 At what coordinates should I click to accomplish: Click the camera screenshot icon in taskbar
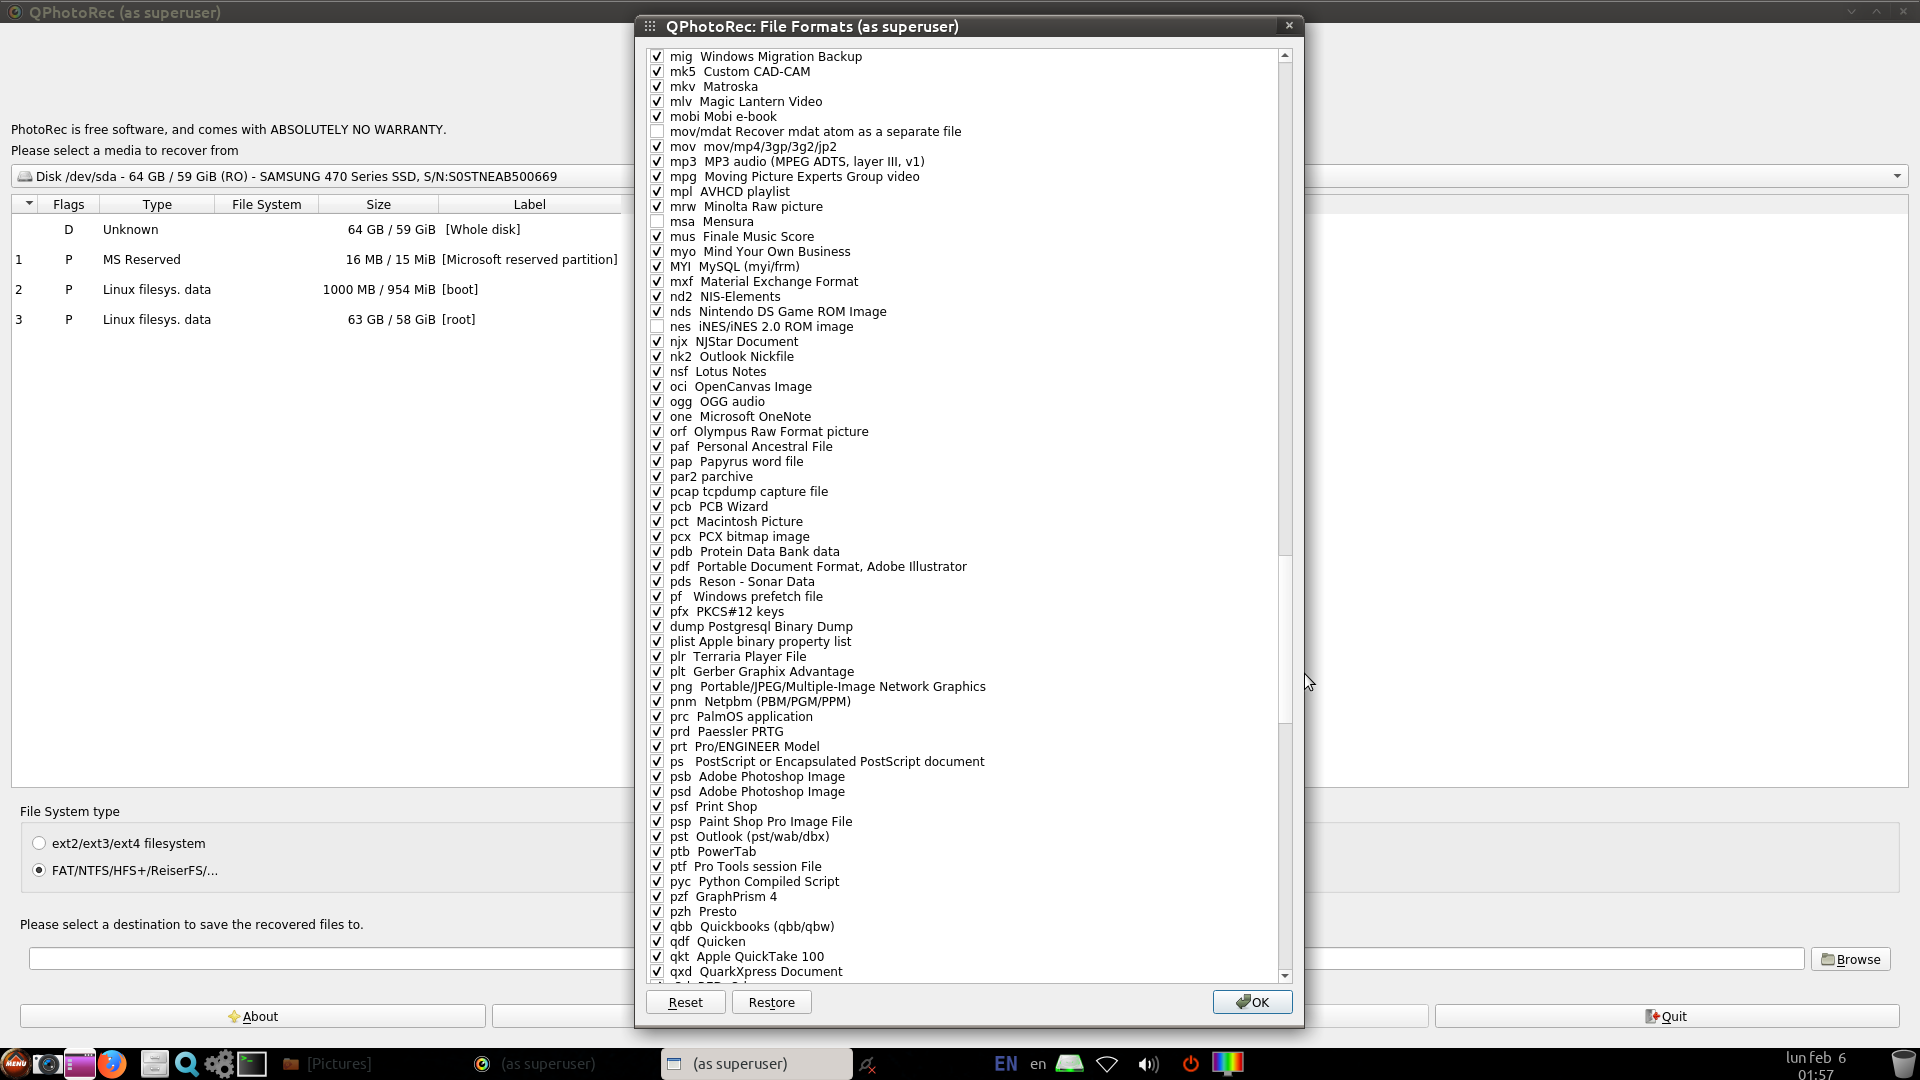pyautogui.click(x=47, y=1064)
